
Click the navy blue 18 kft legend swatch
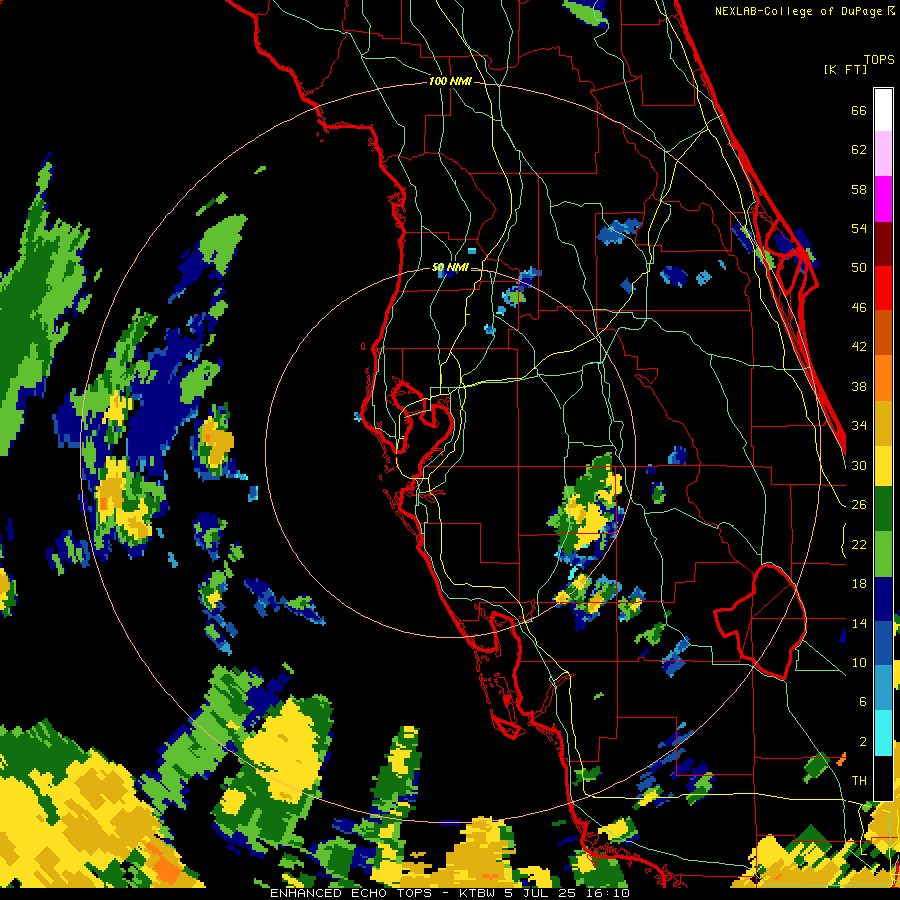click(883, 599)
